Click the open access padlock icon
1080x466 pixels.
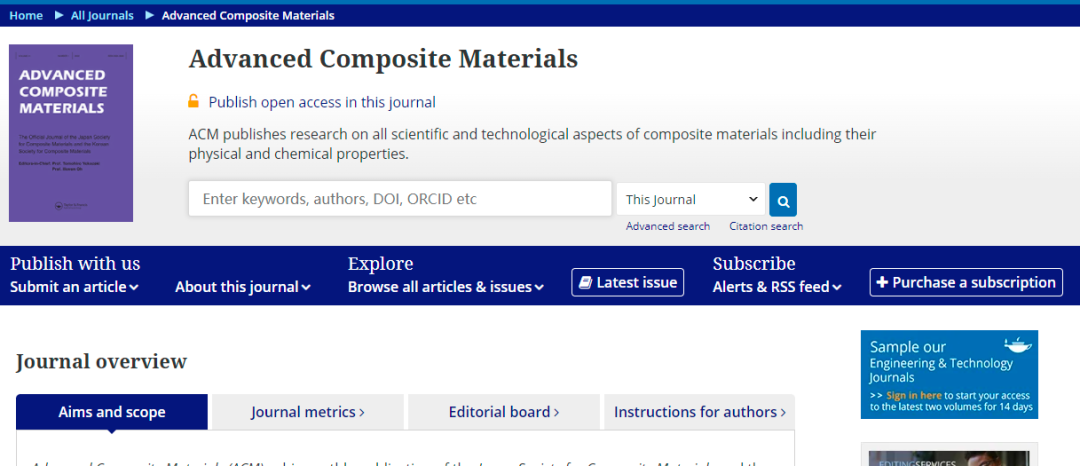(x=194, y=101)
